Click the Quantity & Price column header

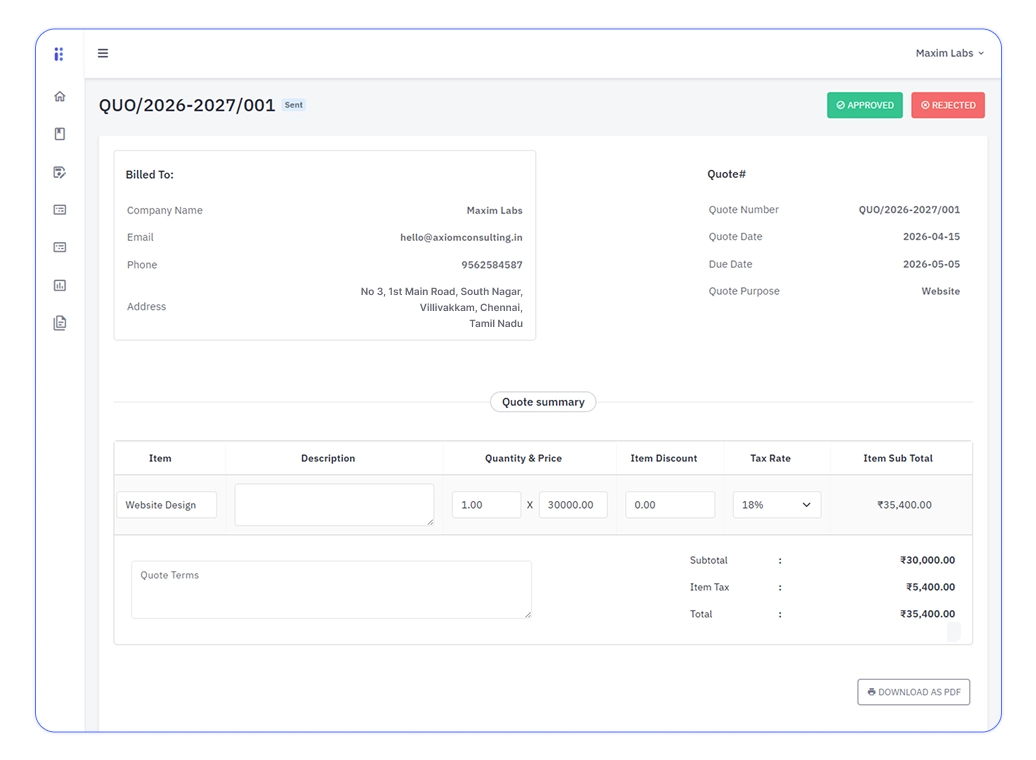[523, 458]
